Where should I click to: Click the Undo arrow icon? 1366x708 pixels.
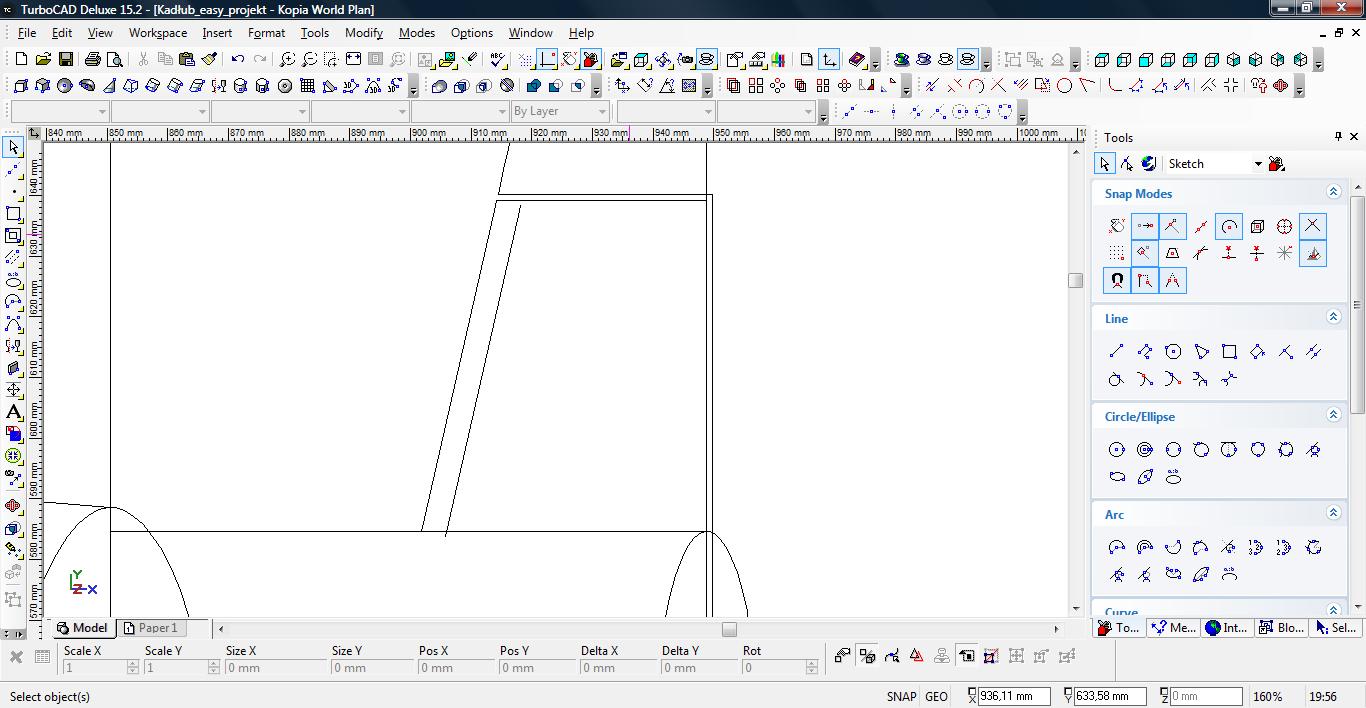point(238,60)
